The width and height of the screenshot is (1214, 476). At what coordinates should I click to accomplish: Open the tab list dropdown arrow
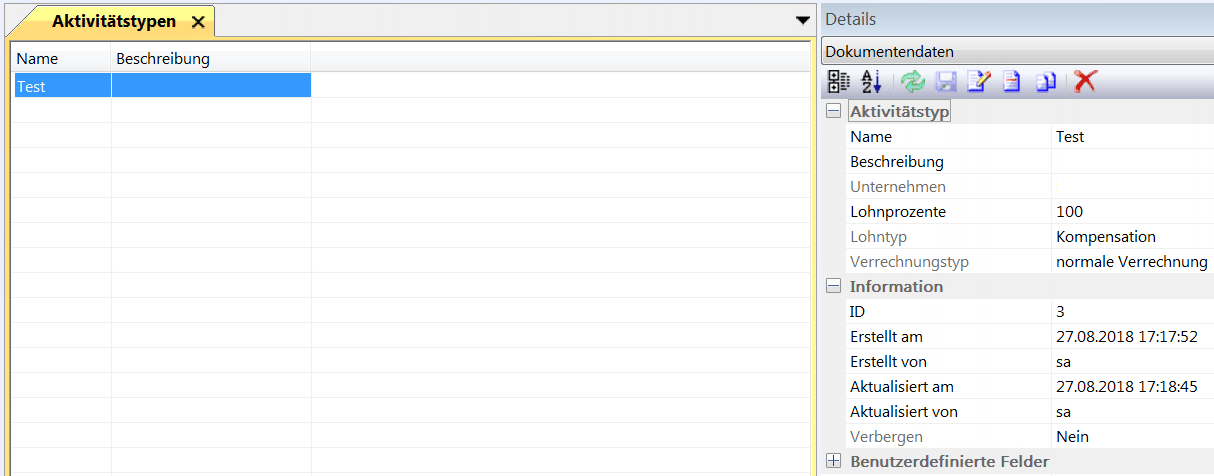[x=802, y=20]
